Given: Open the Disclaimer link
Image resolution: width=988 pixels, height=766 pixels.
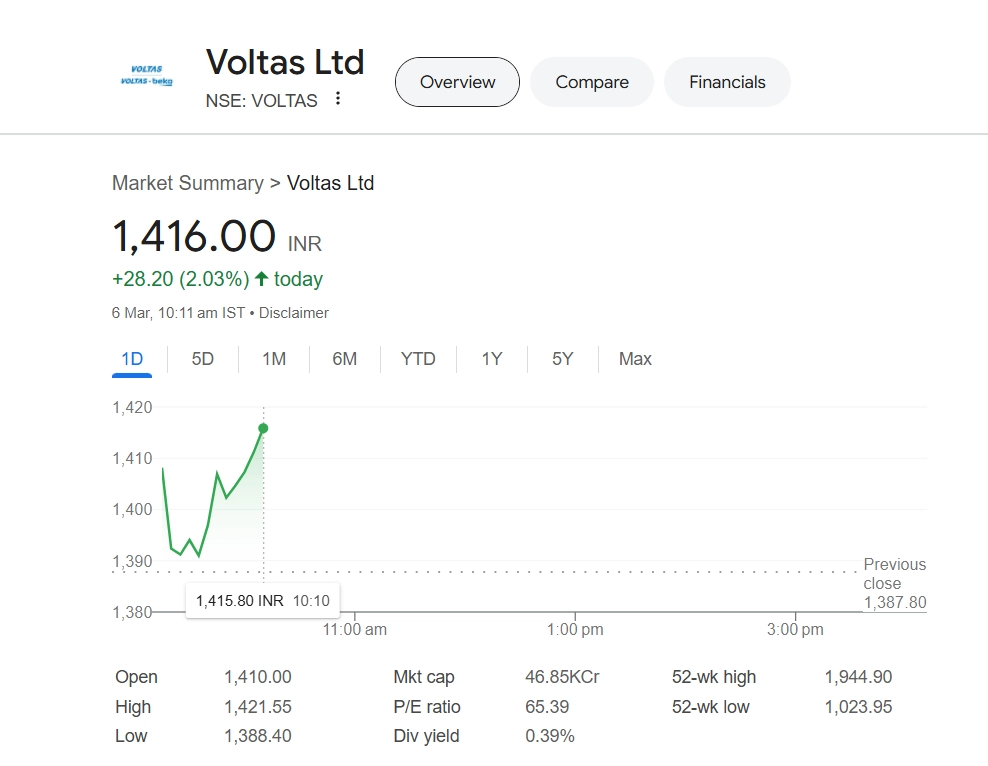Looking at the screenshot, I should point(294,313).
